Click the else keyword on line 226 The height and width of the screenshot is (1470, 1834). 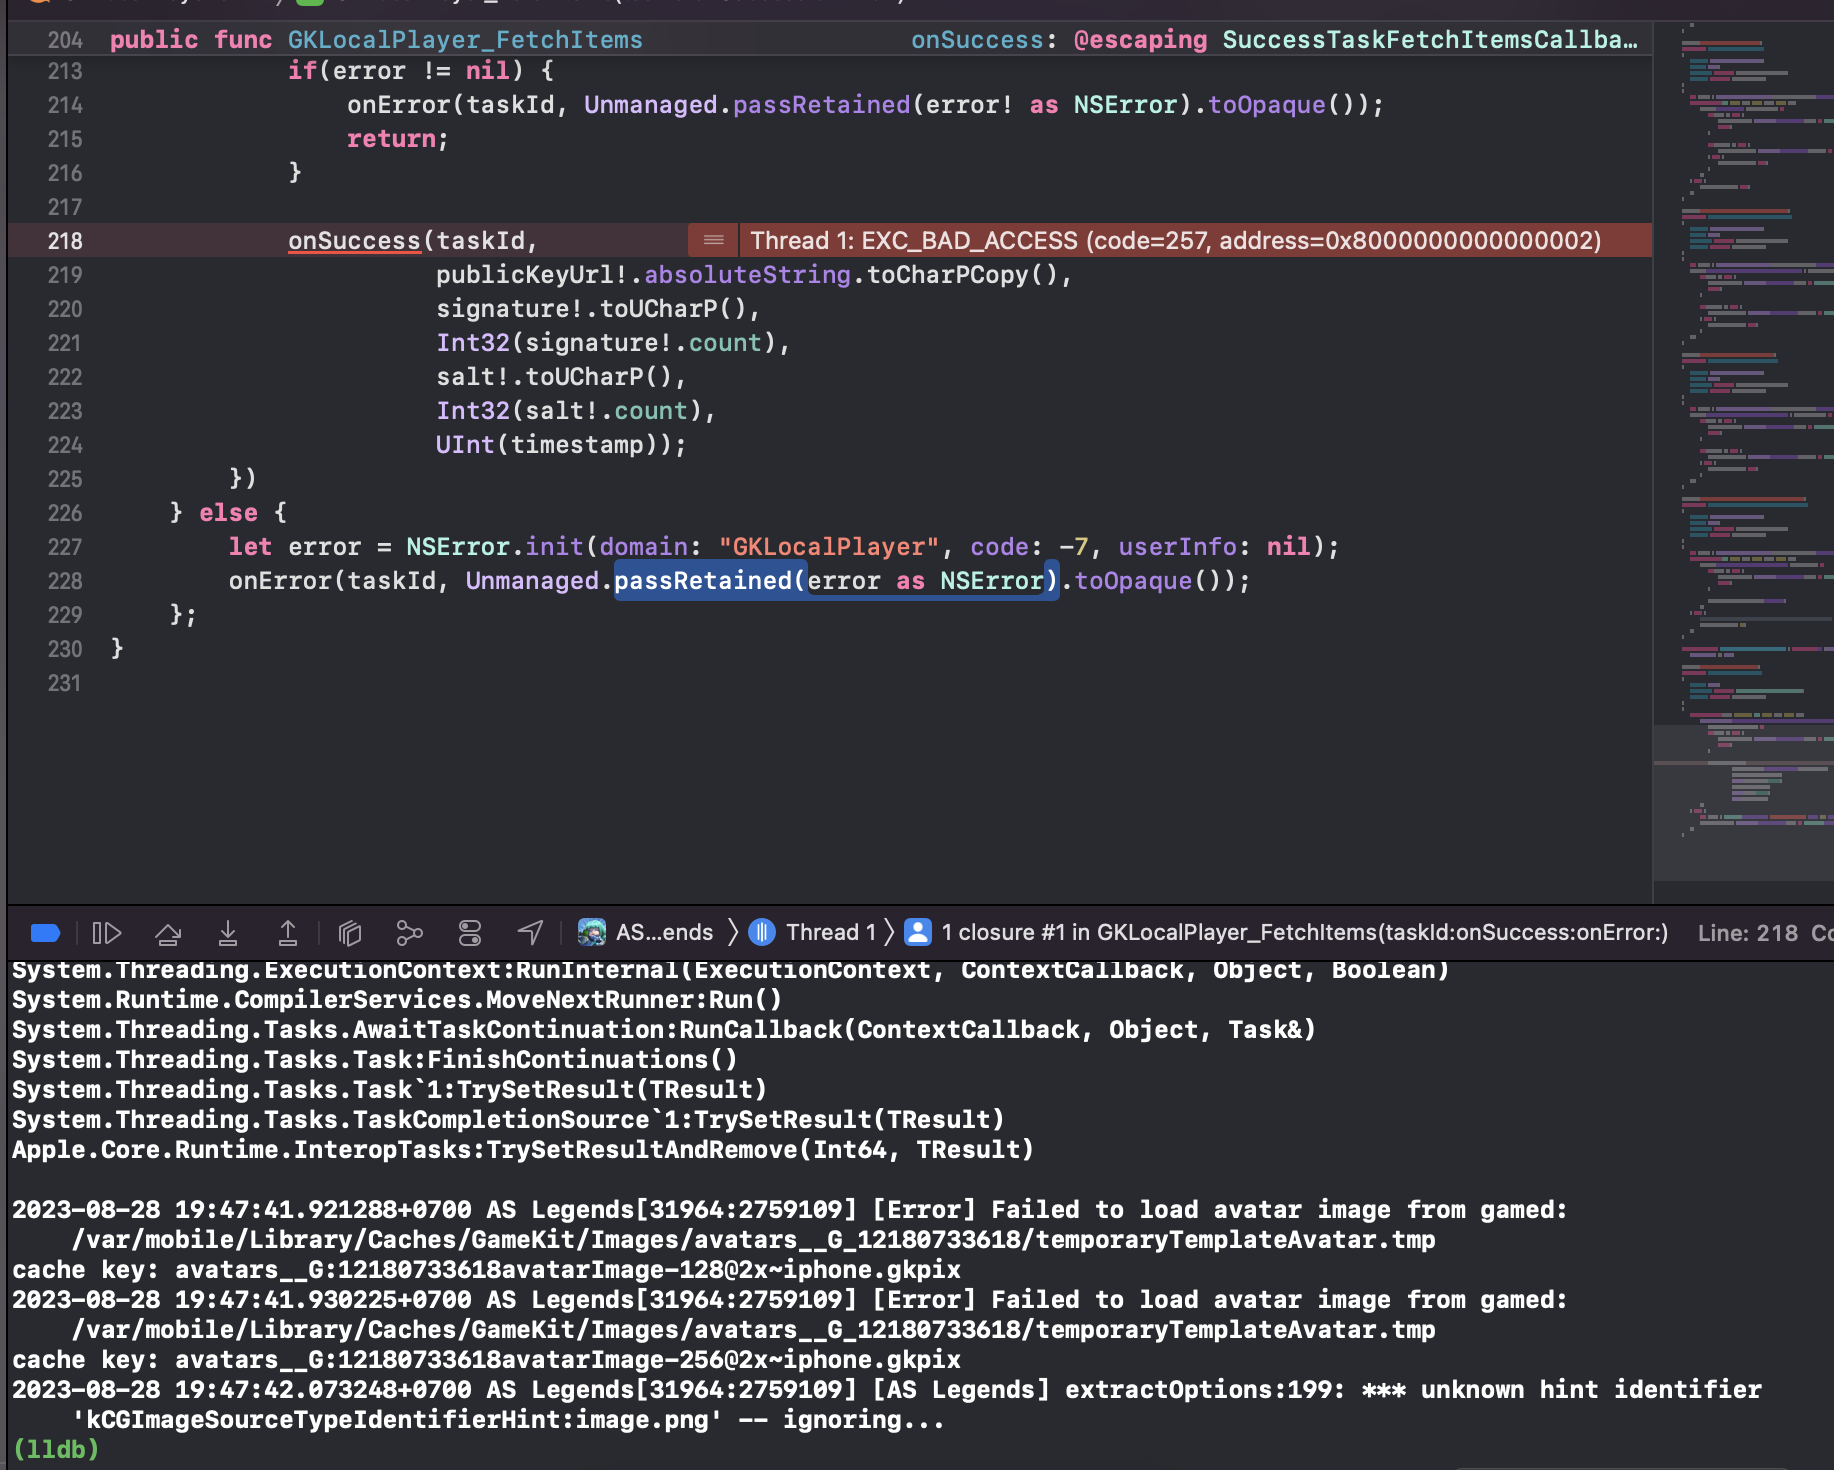(x=228, y=513)
